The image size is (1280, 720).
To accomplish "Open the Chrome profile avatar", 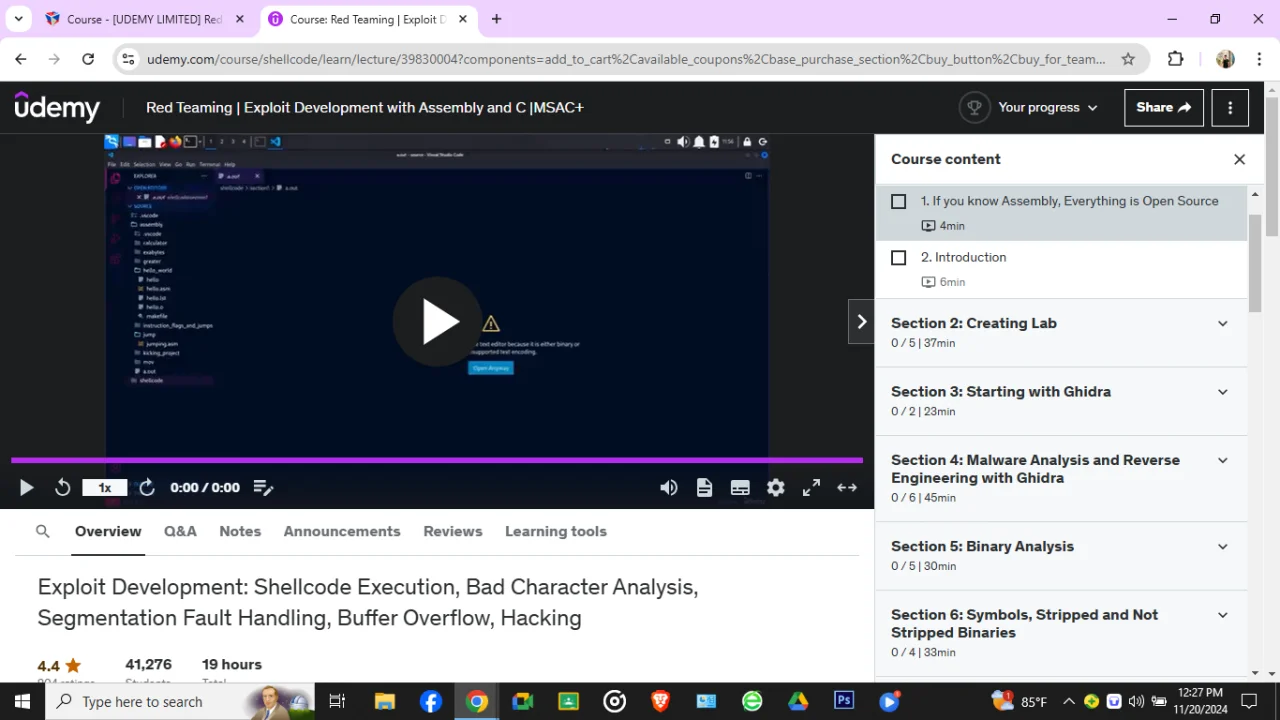I will point(1225,59).
